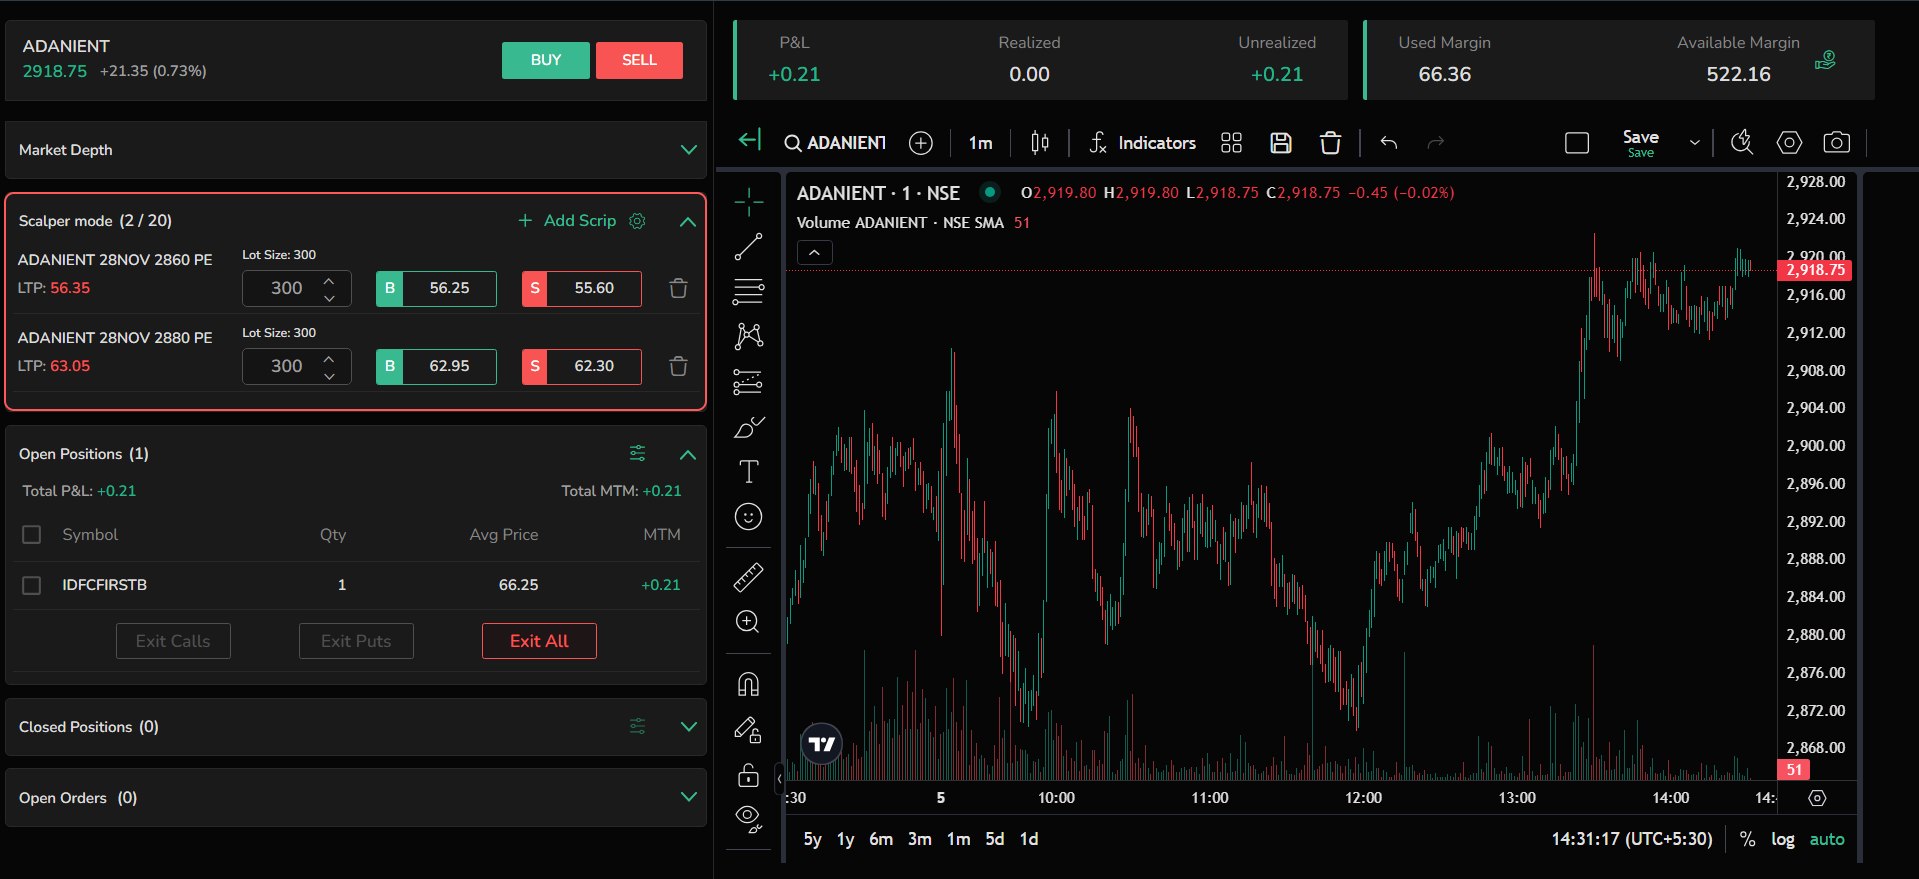Redo the last chart action
The height and width of the screenshot is (879, 1919).
click(x=1436, y=143)
